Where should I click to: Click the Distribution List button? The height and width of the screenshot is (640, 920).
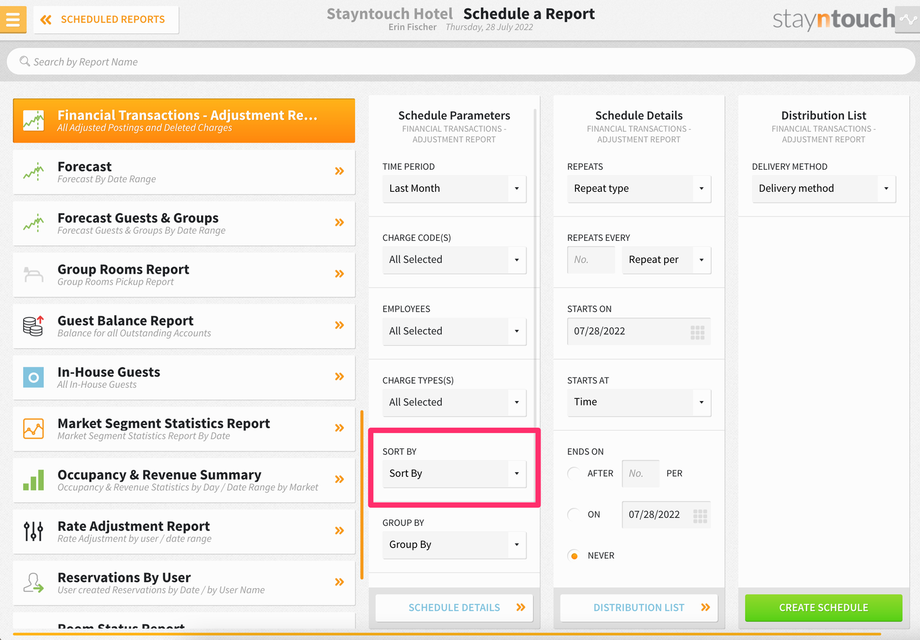[x=639, y=608]
